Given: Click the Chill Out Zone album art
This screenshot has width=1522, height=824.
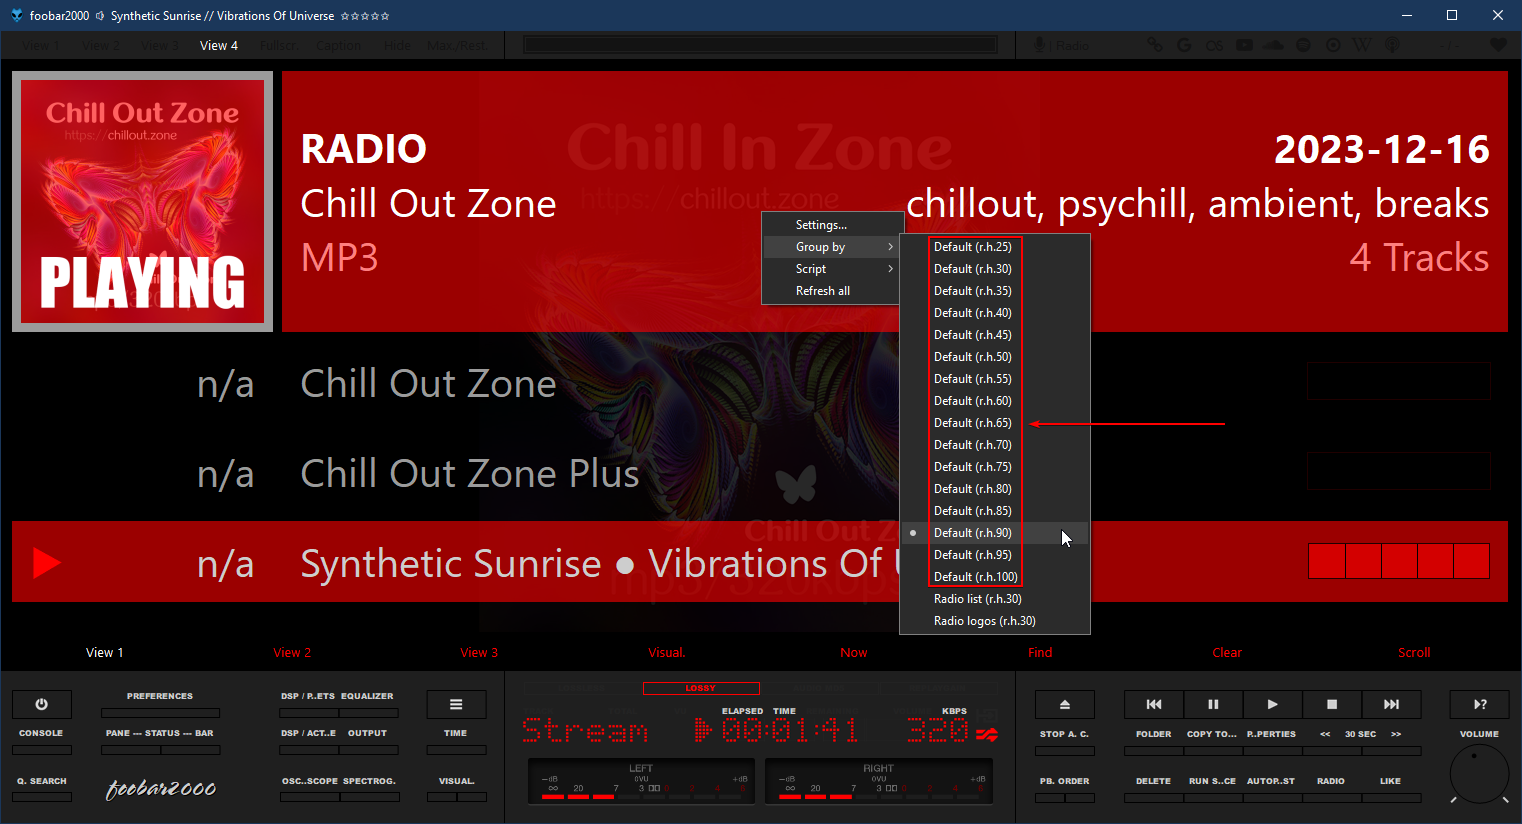Looking at the screenshot, I should (142, 201).
